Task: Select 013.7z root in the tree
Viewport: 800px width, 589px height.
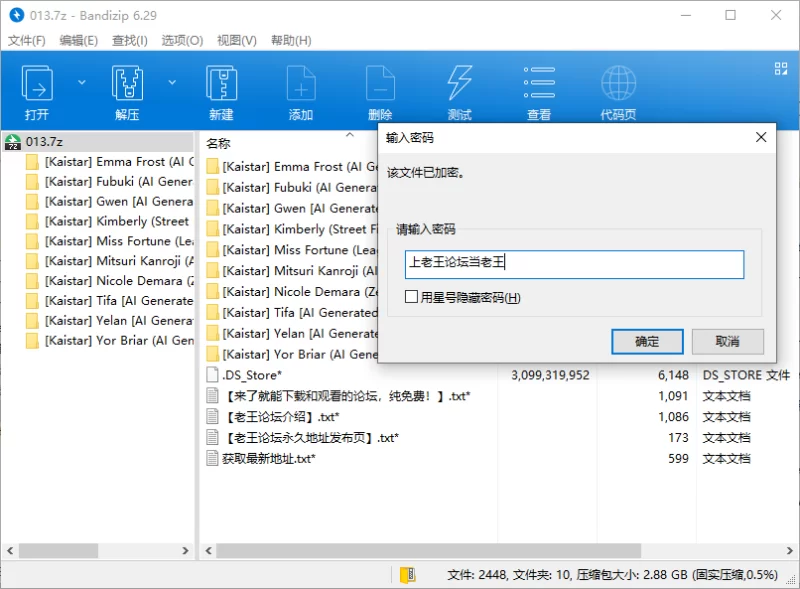Action: pos(98,142)
